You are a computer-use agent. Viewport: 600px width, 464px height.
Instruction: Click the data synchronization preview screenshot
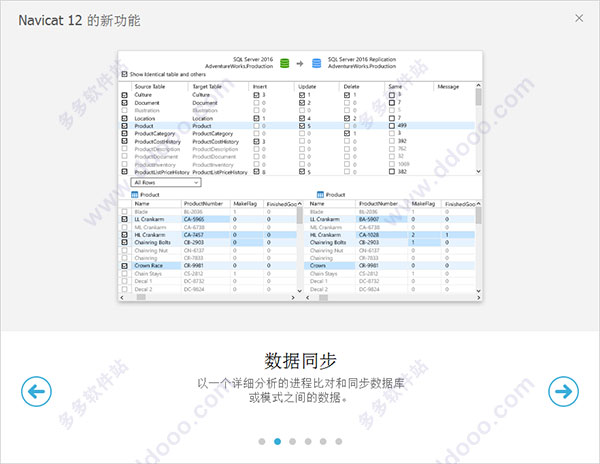pos(300,176)
